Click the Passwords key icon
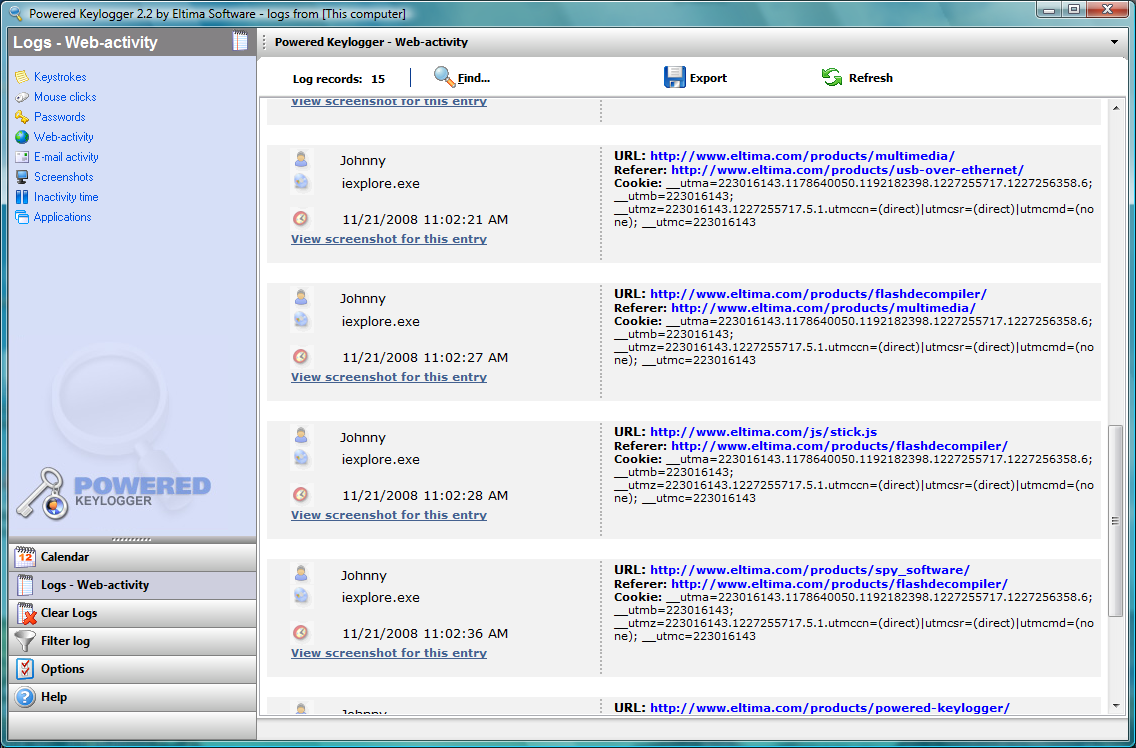1136x748 pixels. click(22, 117)
